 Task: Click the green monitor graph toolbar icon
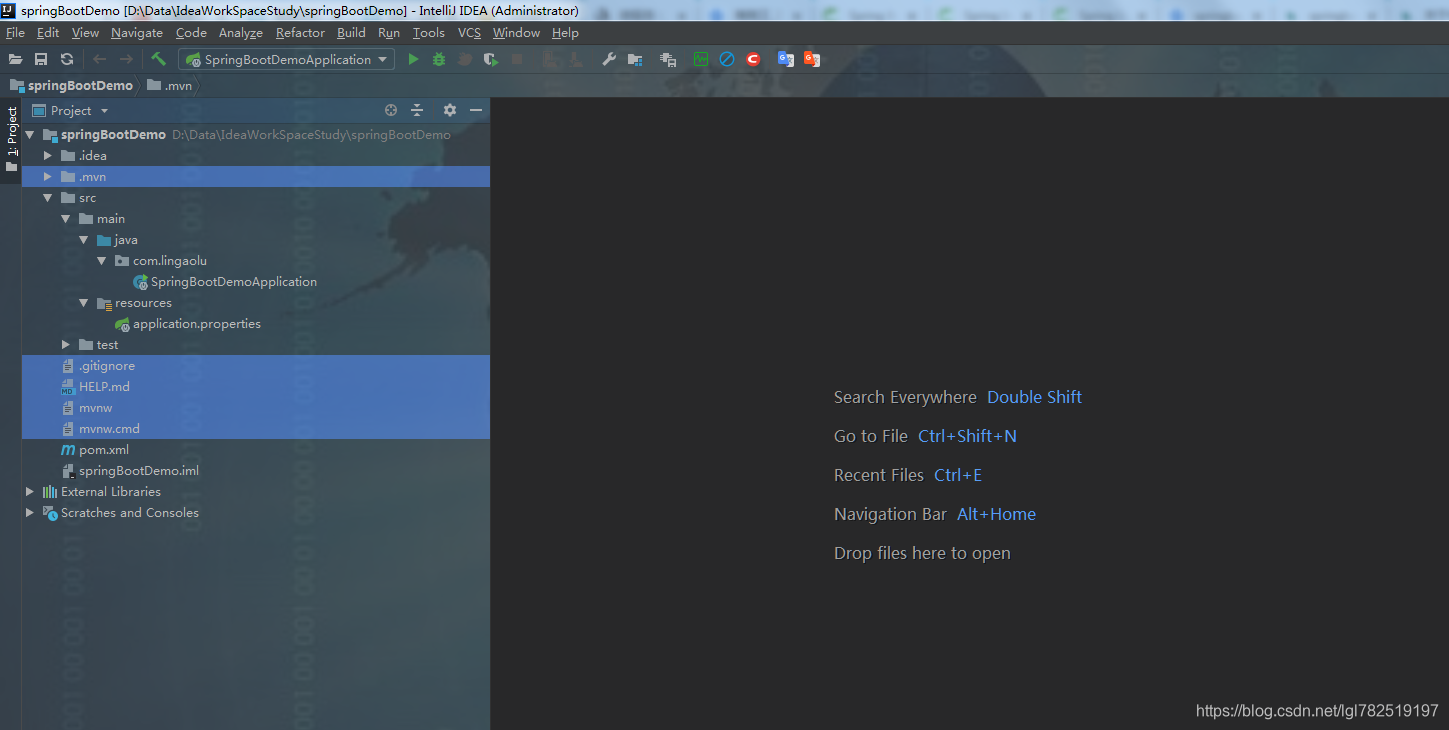point(701,59)
